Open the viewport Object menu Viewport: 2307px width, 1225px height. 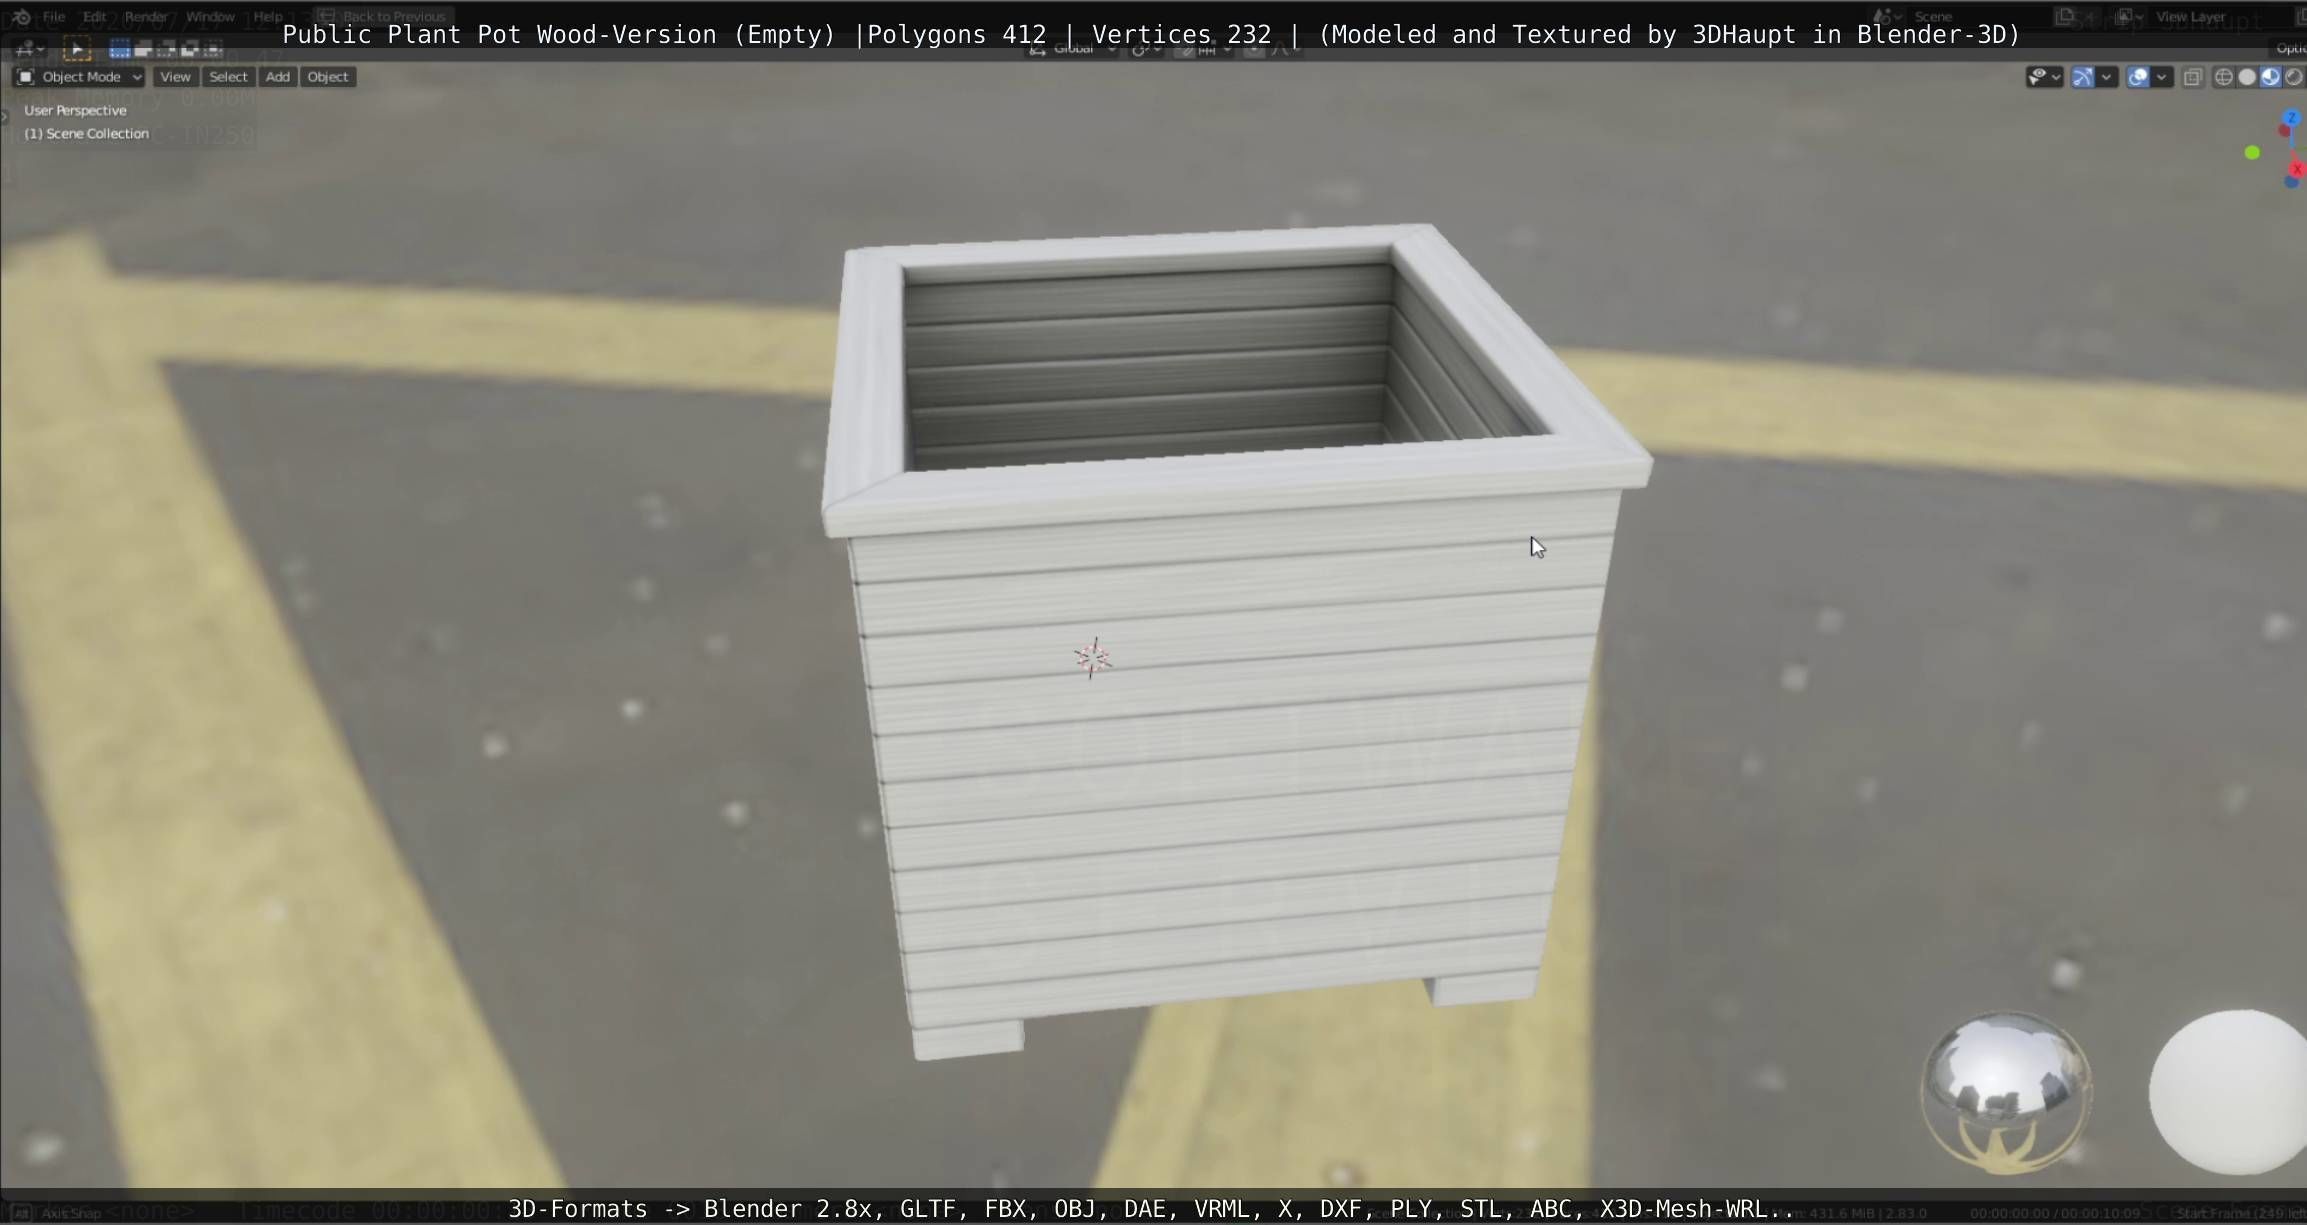[328, 77]
